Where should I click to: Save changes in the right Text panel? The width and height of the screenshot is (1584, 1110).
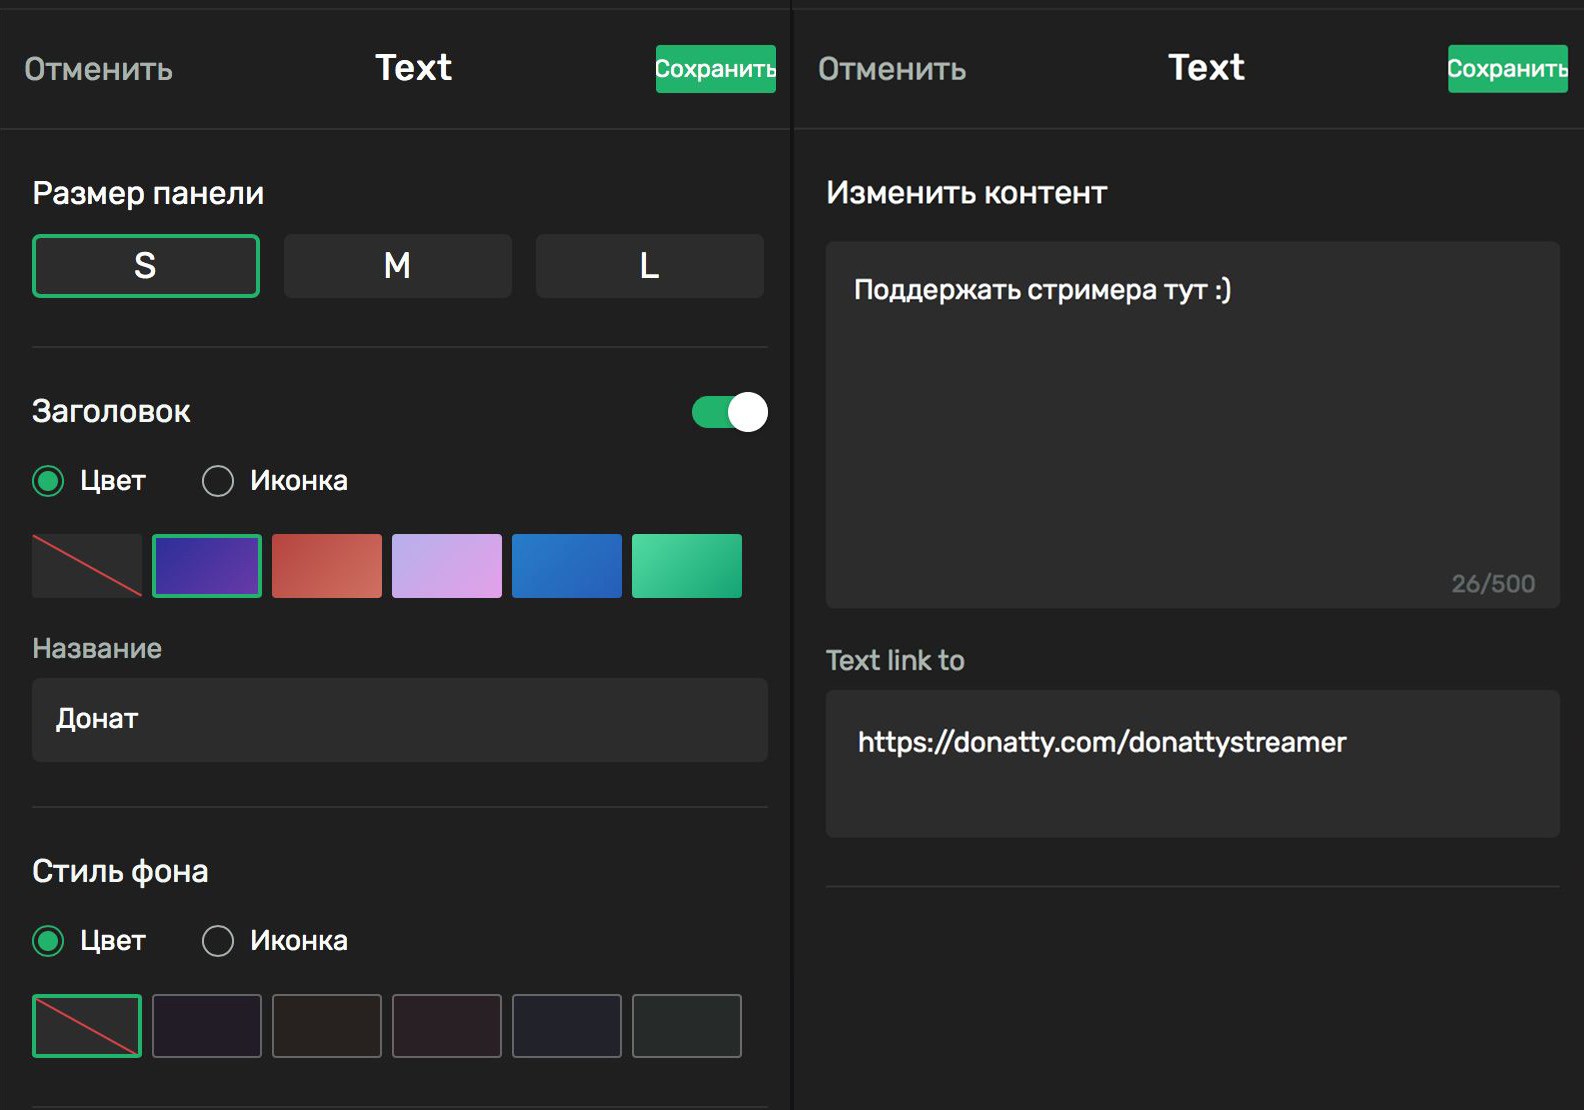(x=1507, y=69)
